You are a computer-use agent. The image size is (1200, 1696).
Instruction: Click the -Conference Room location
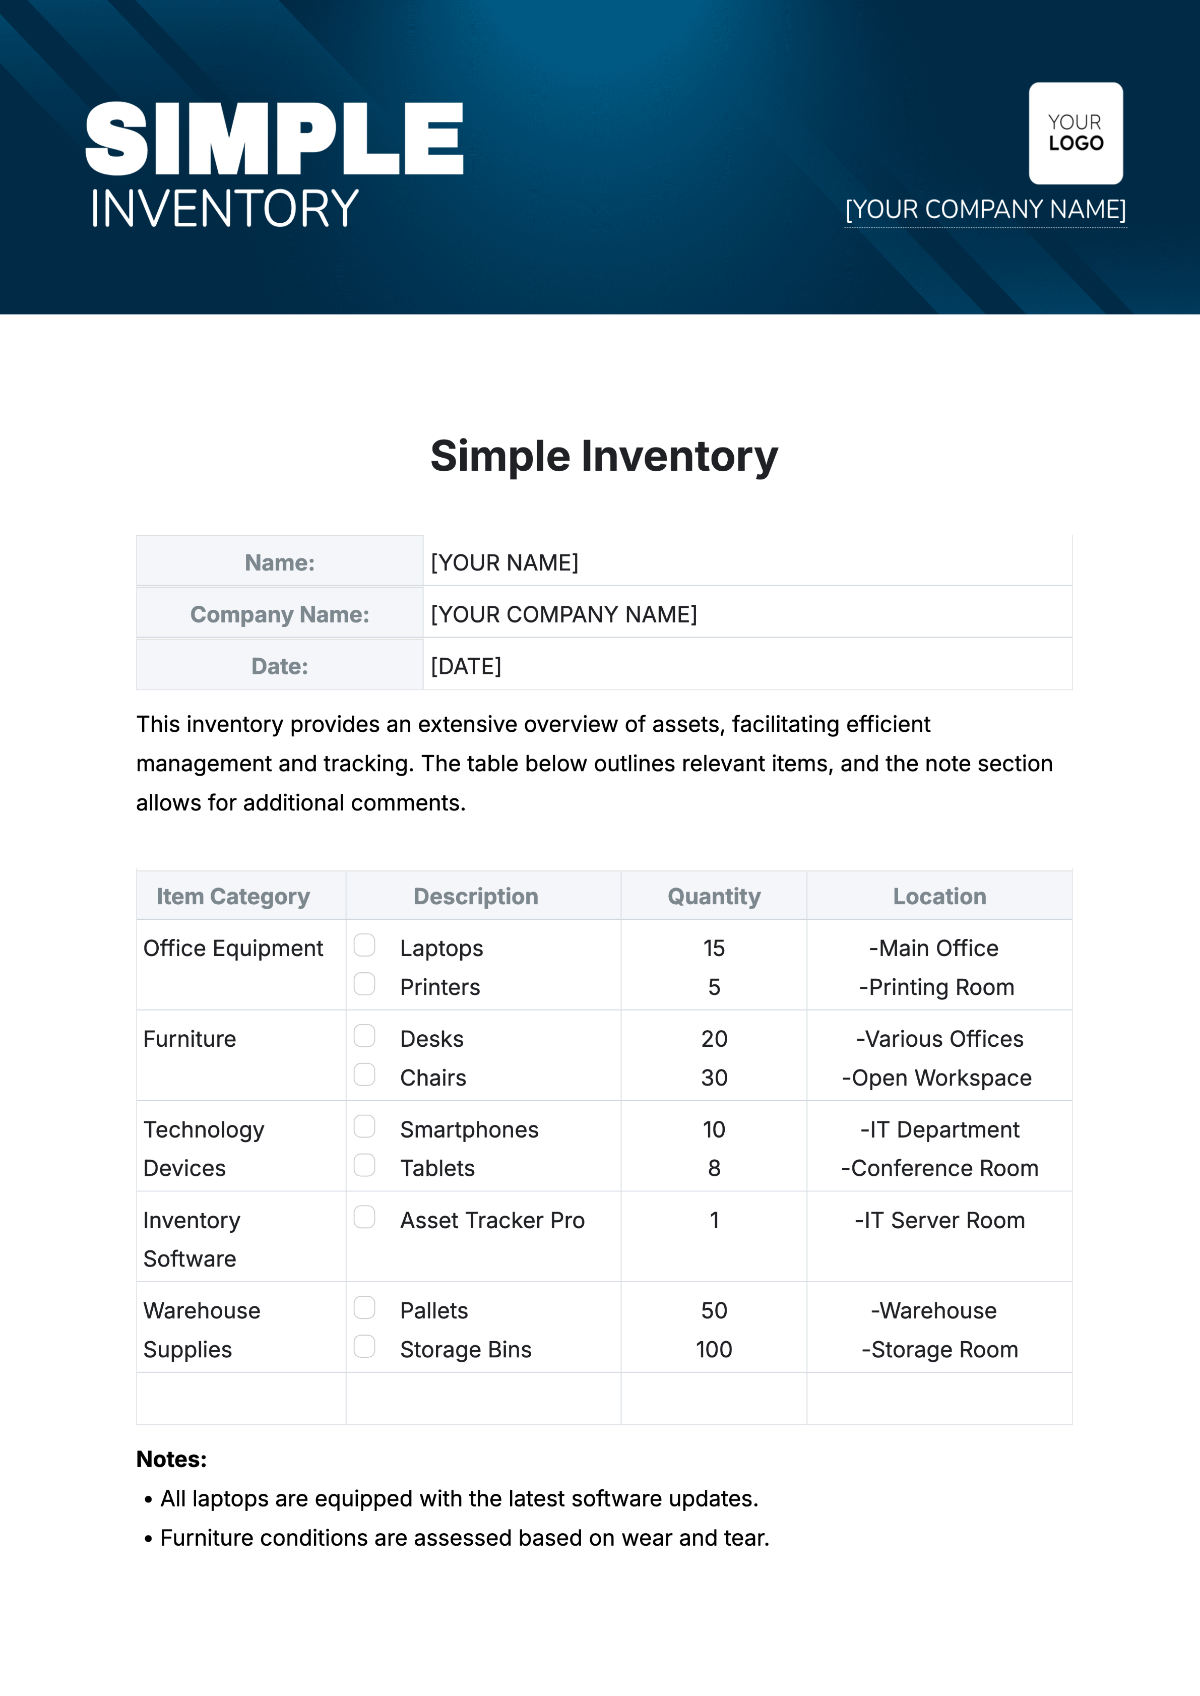point(940,1168)
